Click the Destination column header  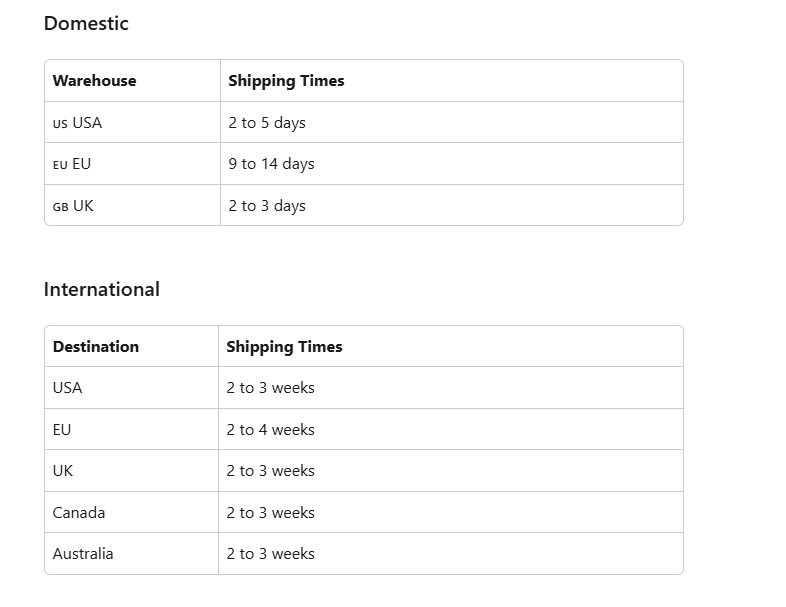tap(96, 347)
